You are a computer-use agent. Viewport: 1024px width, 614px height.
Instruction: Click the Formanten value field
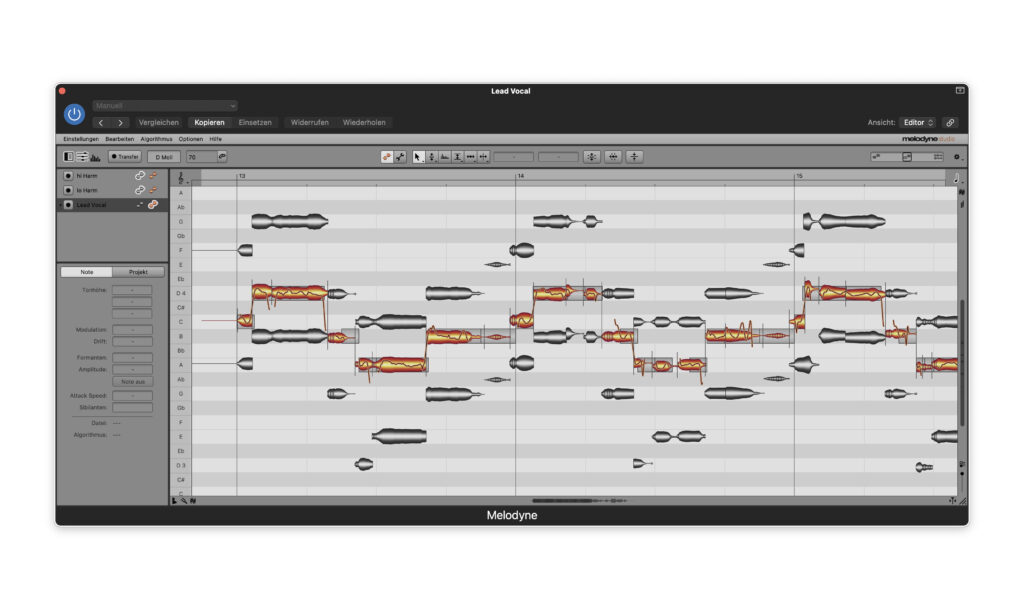(x=132, y=358)
